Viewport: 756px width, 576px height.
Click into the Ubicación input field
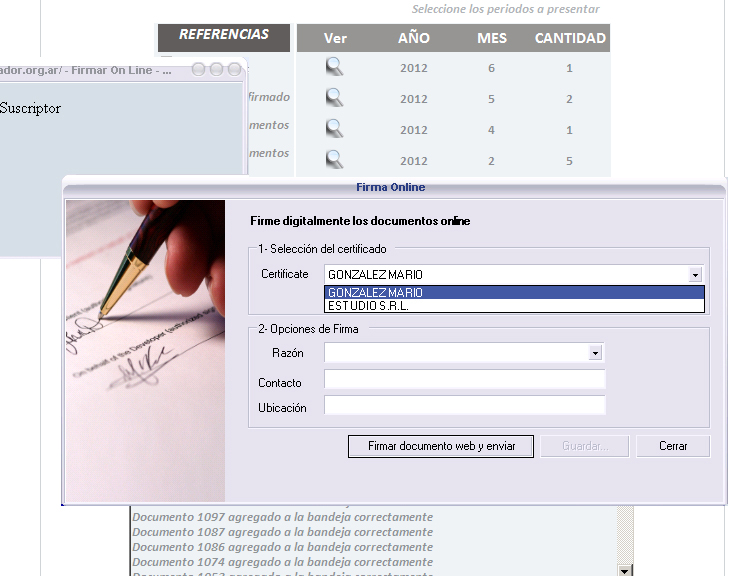(464, 405)
